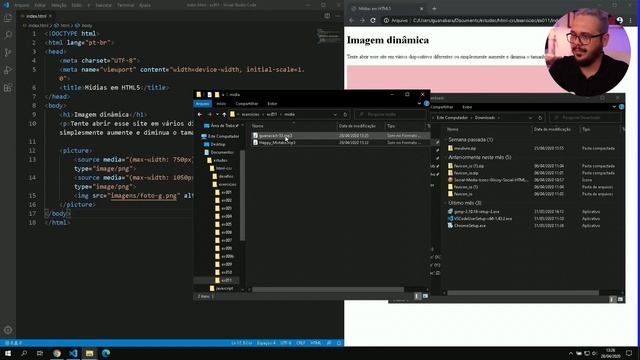Open the Extensions icon in VS Code
Image resolution: width=640 pixels, height=360 pixels.
[8, 88]
